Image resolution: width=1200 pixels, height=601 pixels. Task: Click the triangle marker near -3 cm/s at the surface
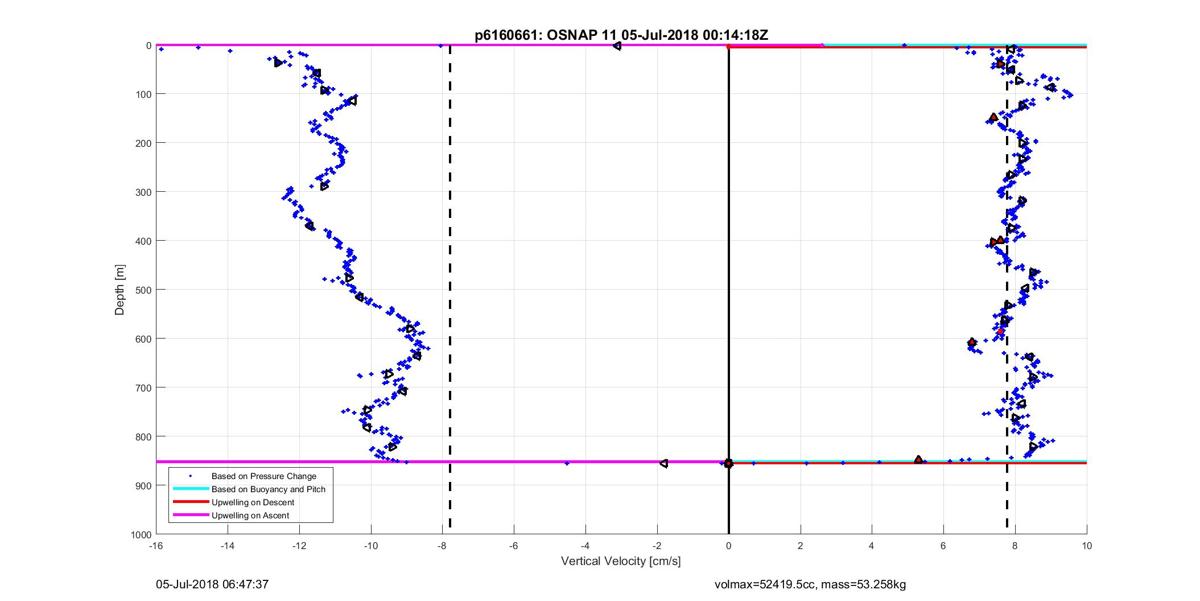coord(617,45)
